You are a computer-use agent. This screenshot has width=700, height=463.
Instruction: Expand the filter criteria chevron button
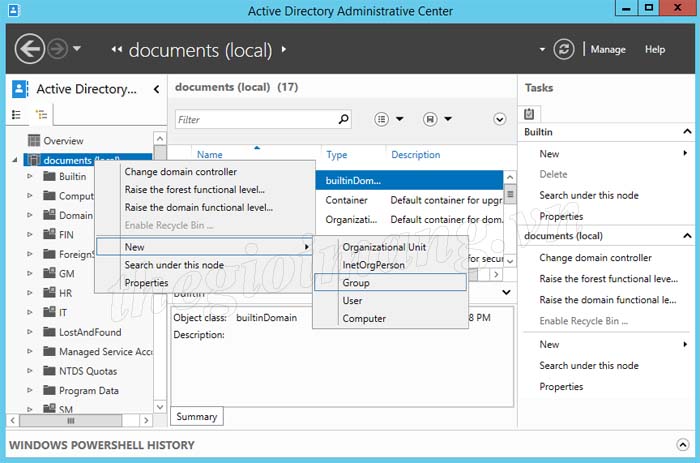click(500, 119)
